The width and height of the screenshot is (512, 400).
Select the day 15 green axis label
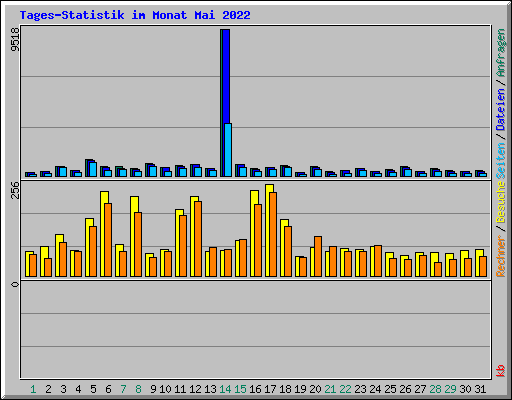240,389
